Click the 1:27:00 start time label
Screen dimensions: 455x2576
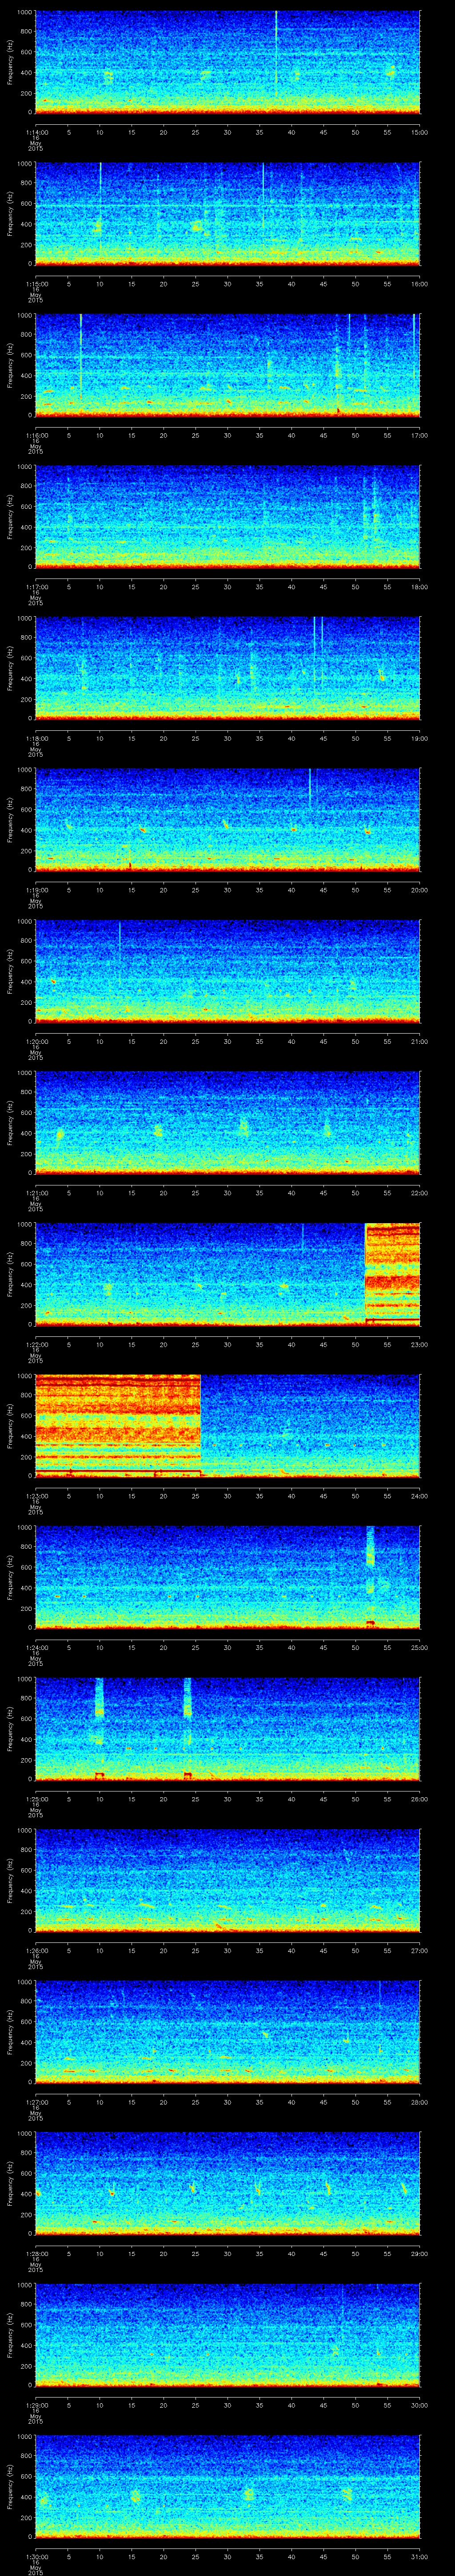(x=36, y=2102)
